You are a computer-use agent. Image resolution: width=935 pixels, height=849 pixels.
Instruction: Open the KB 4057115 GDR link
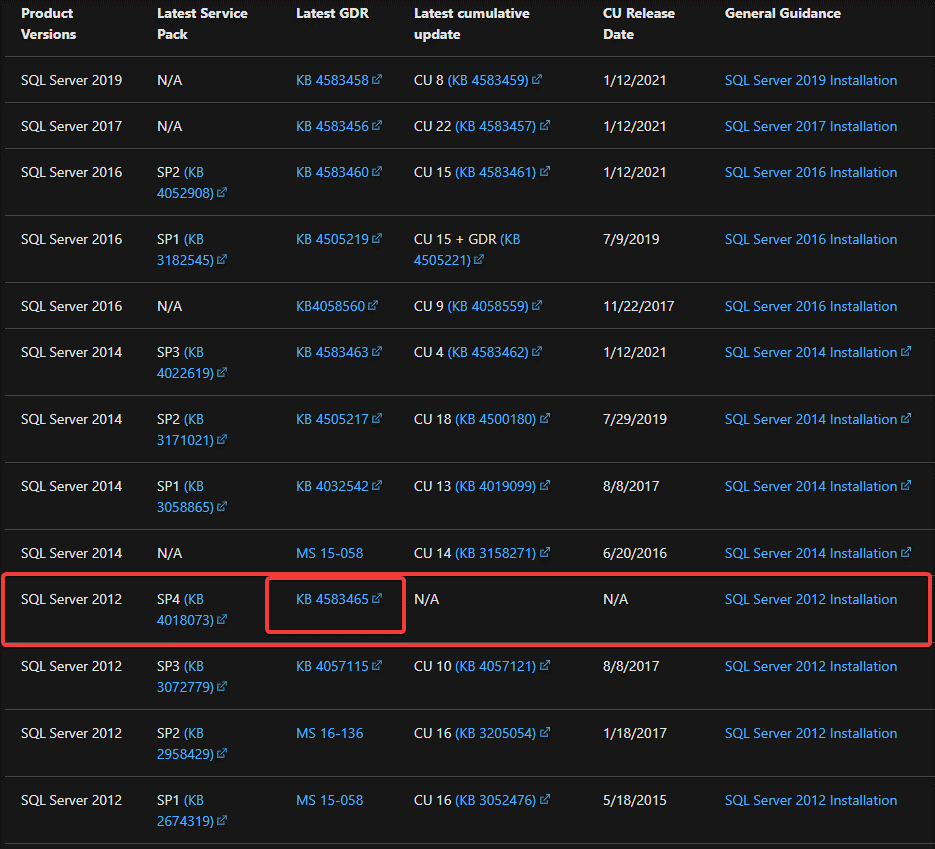pos(333,666)
